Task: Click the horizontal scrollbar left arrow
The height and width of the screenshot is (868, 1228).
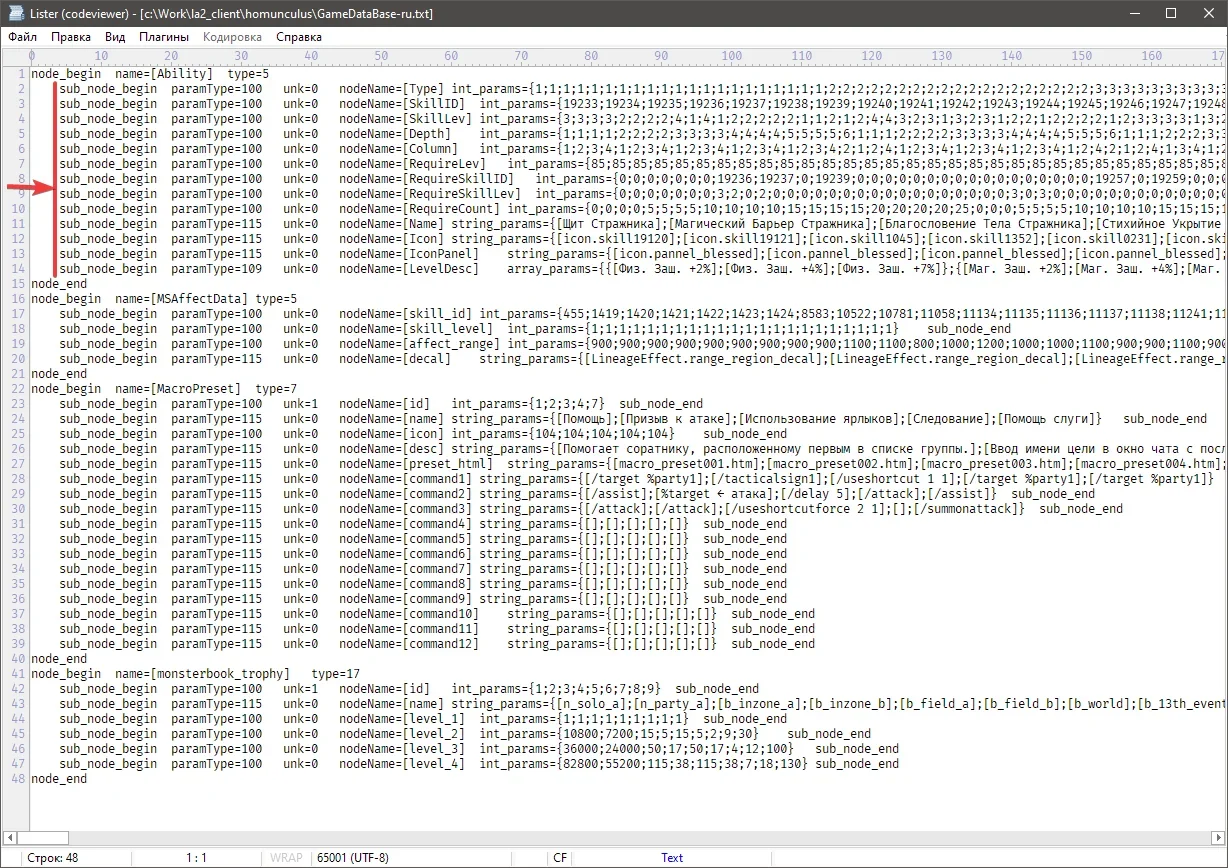Action: click(x=9, y=836)
